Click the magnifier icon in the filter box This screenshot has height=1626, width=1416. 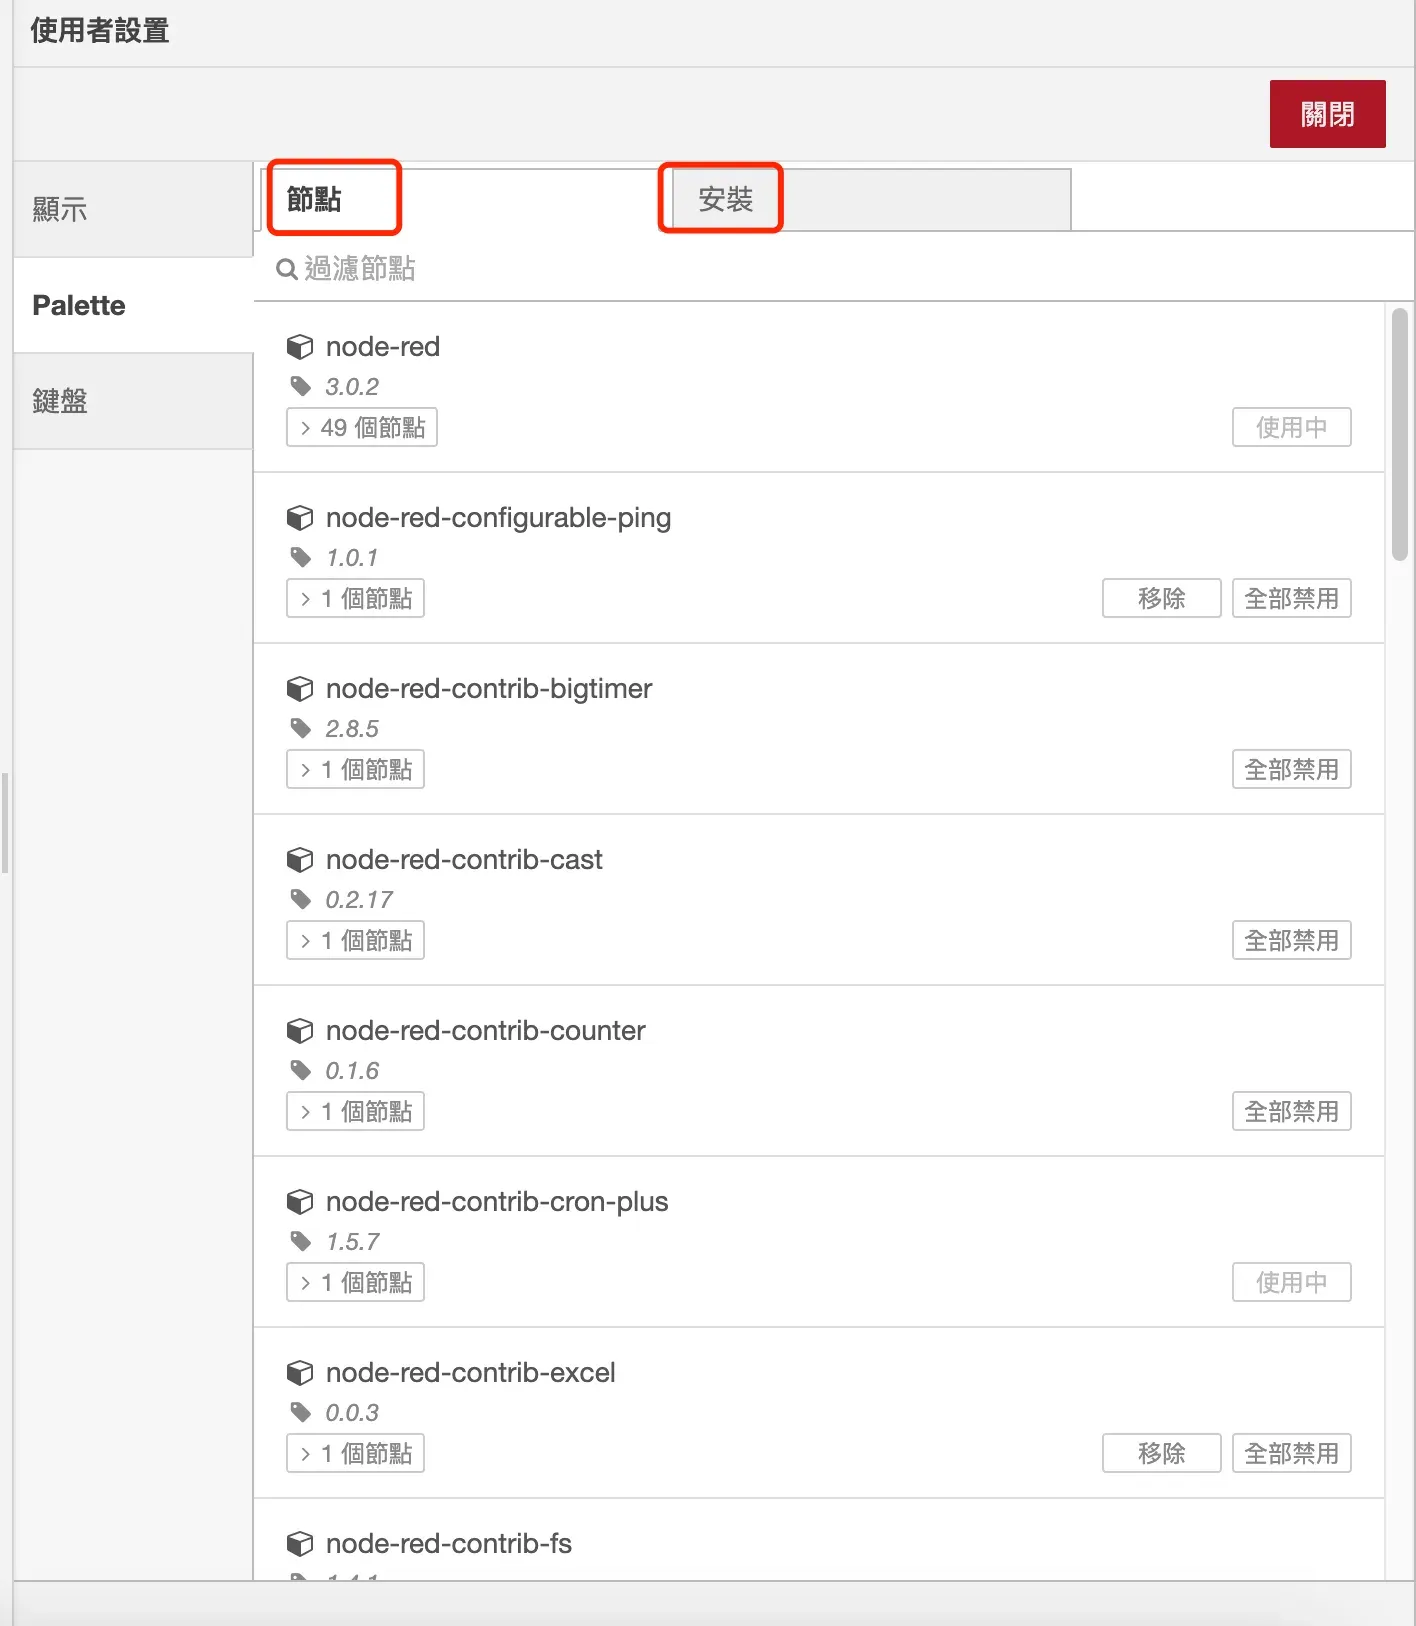click(x=287, y=269)
